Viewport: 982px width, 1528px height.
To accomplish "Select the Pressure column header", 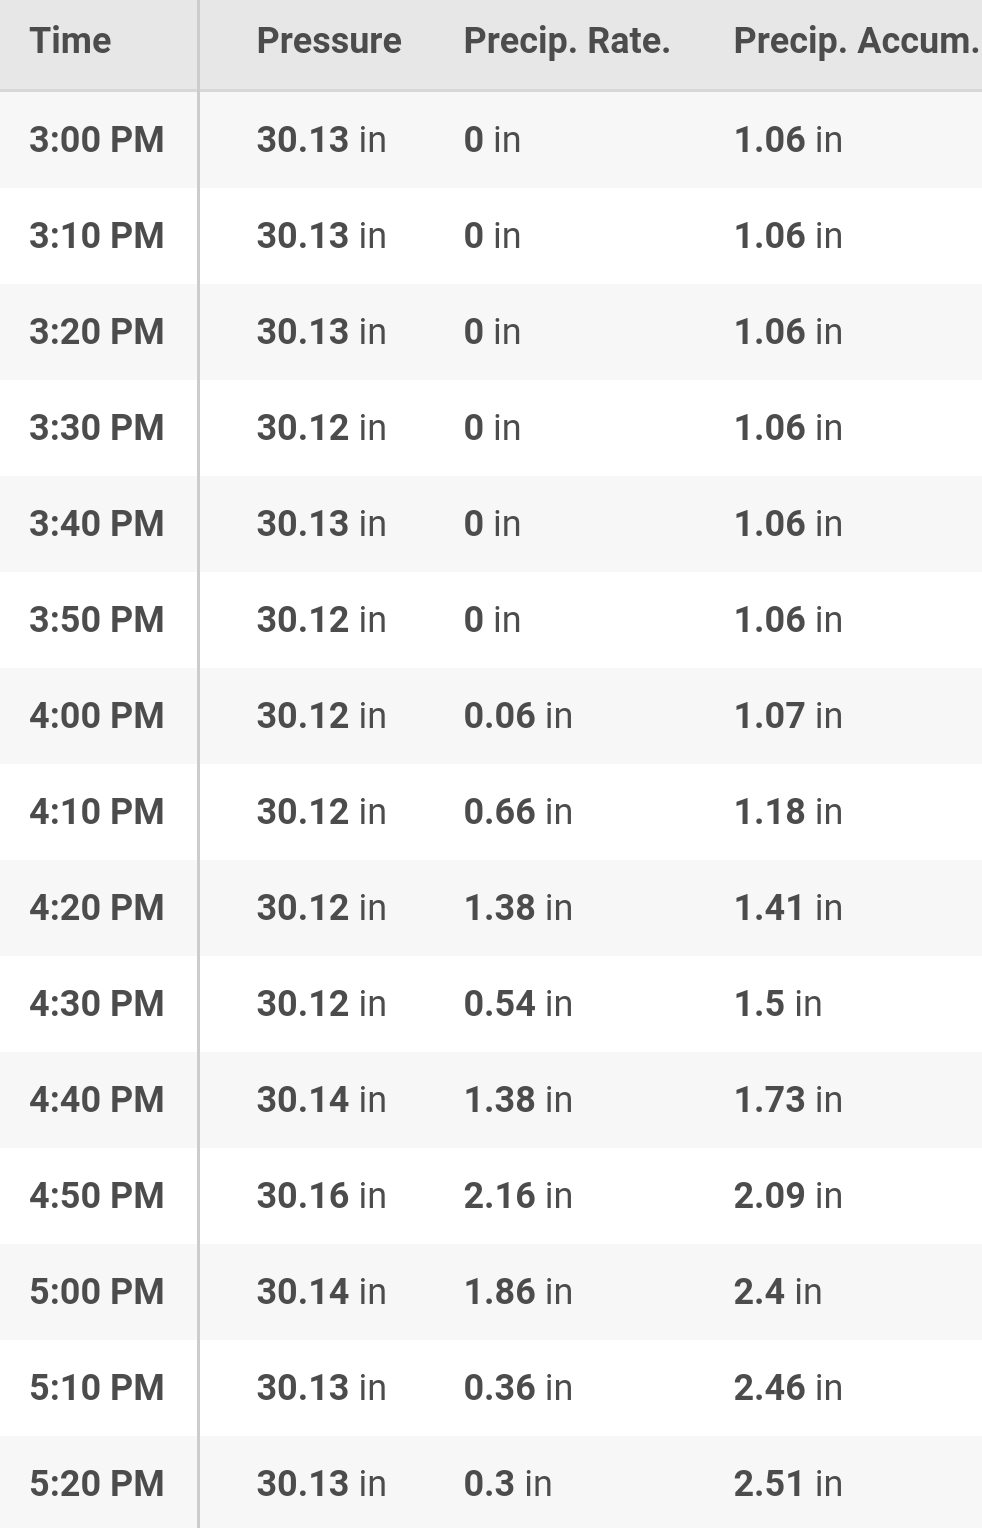I will pos(329,41).
